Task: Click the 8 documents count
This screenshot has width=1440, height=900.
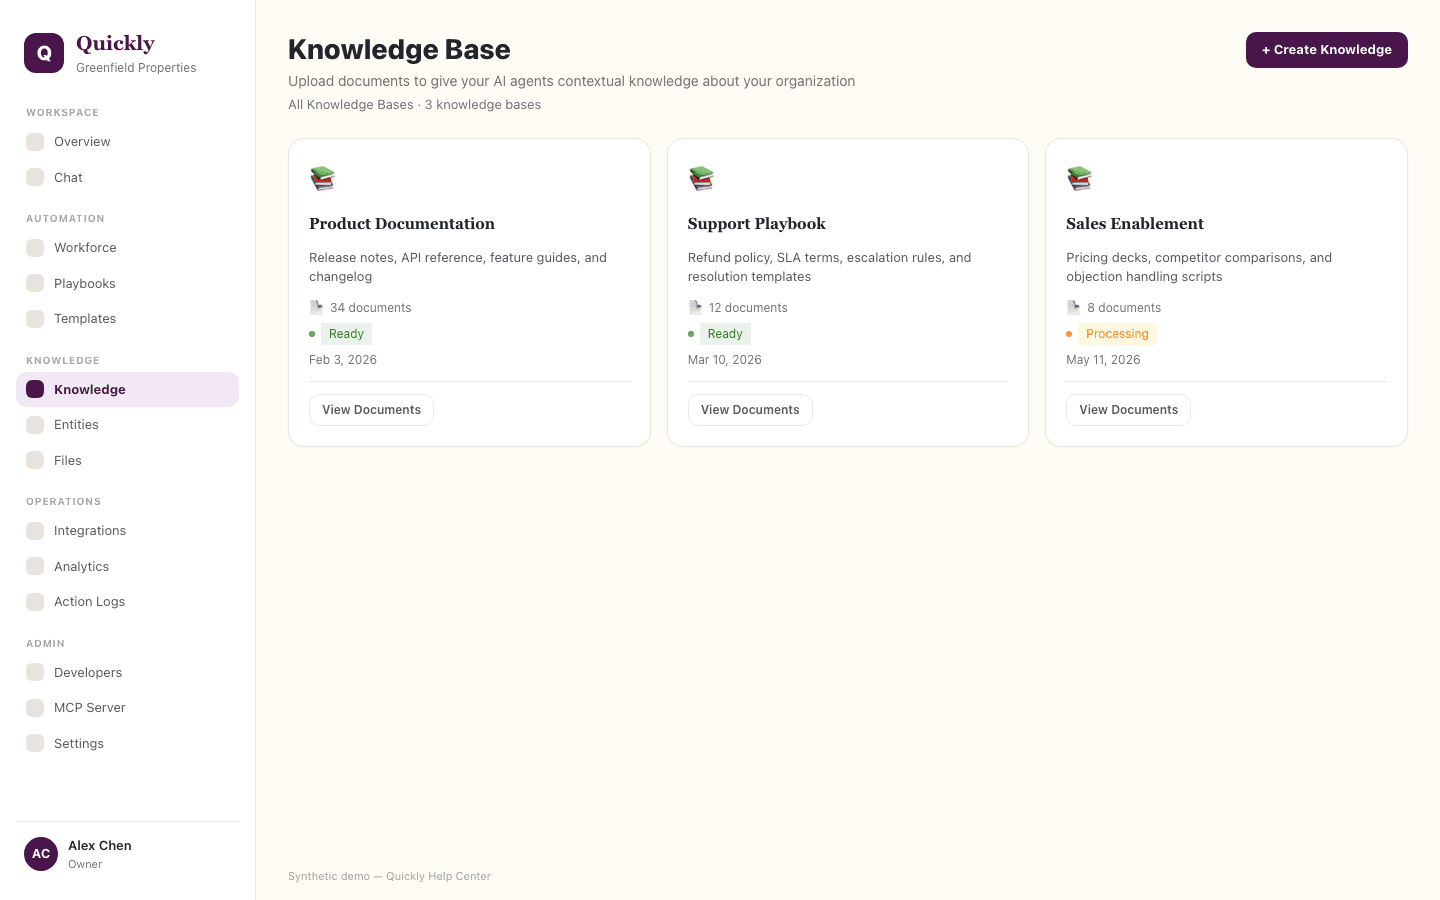Action: pos(1124,308)
